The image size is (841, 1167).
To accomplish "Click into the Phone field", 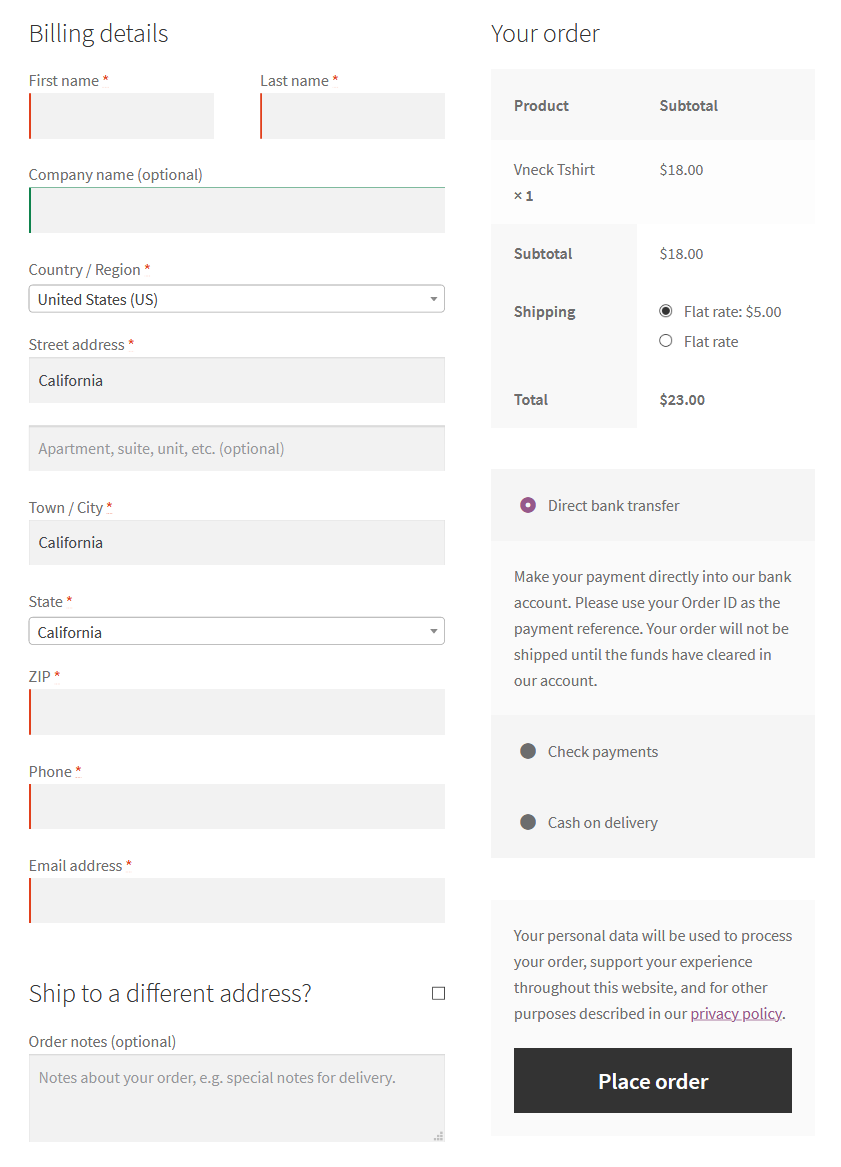I will click(236, 806).
